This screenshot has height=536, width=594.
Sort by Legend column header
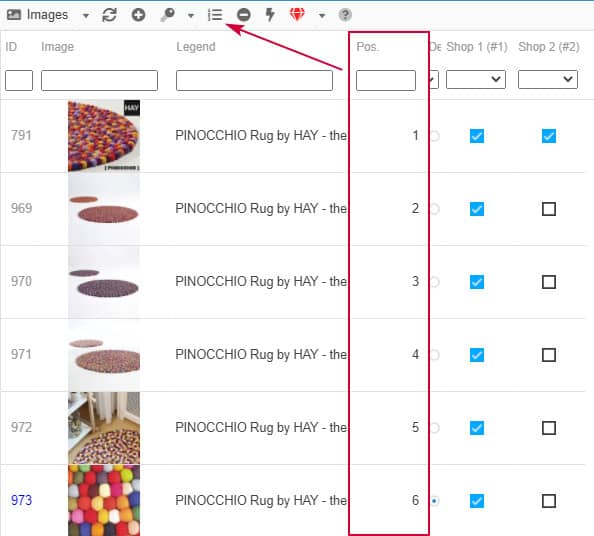pos(196,47)
